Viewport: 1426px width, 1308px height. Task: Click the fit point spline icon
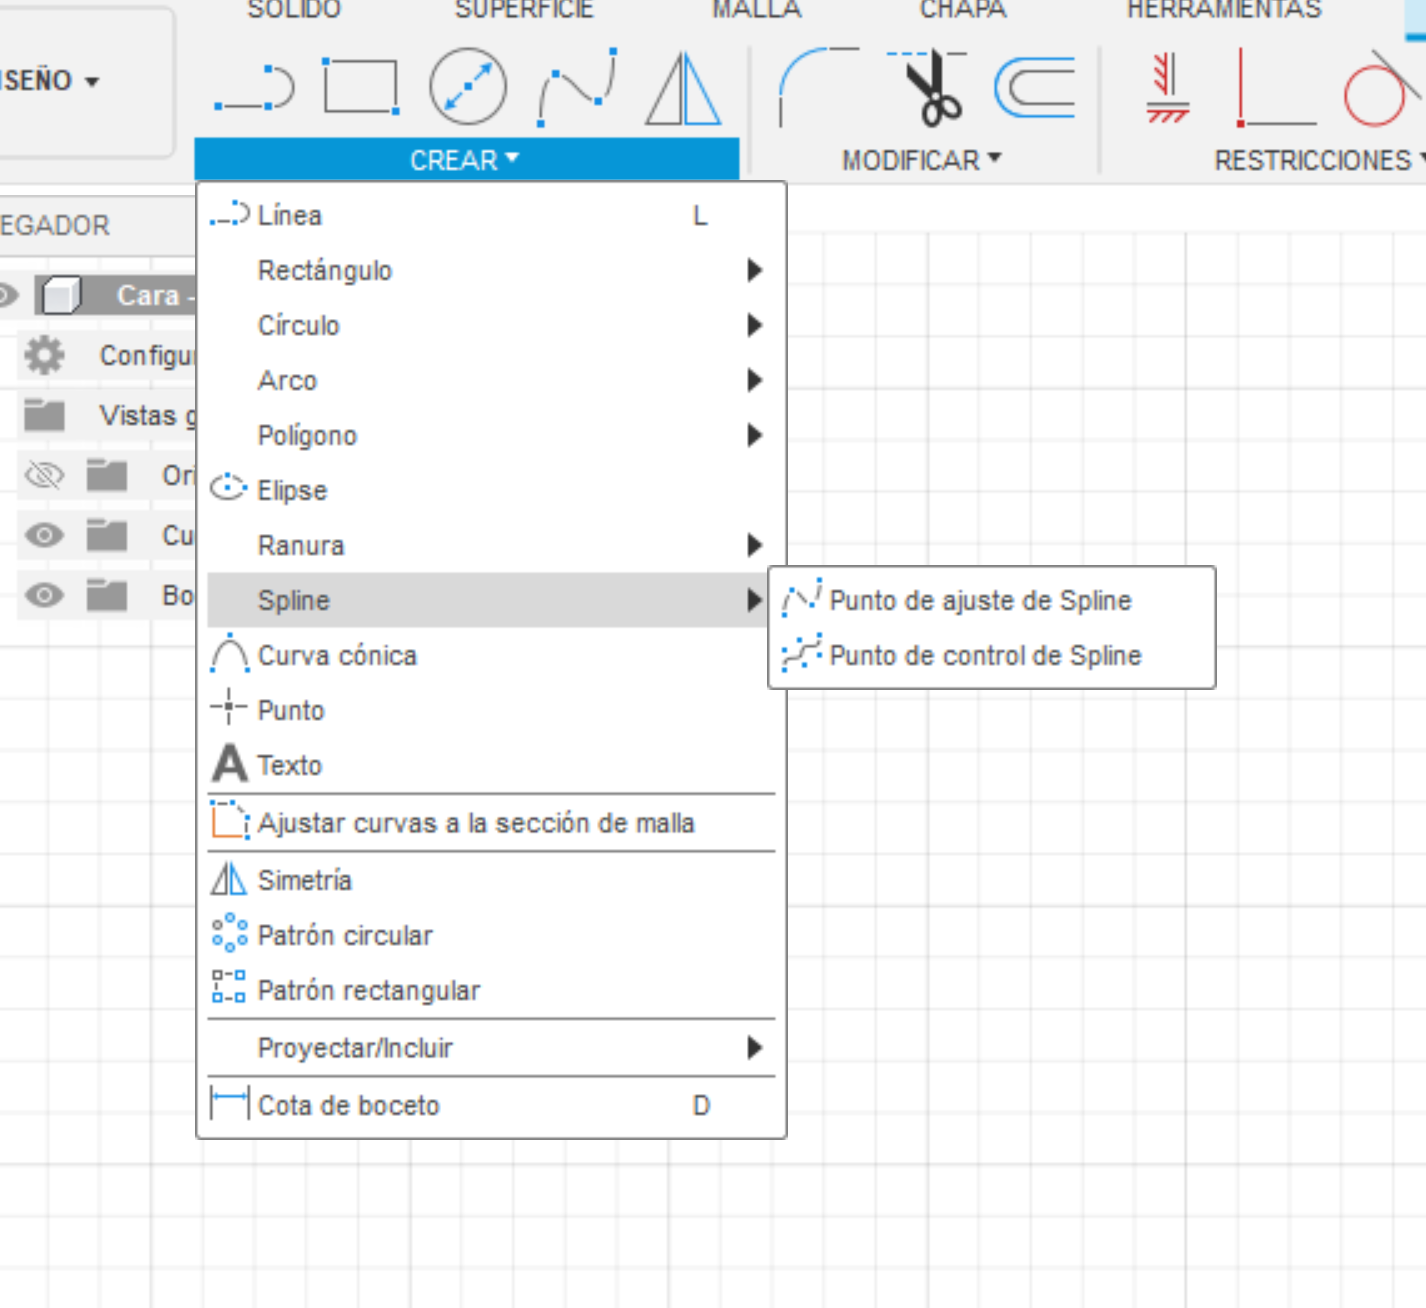coord(801,598)
